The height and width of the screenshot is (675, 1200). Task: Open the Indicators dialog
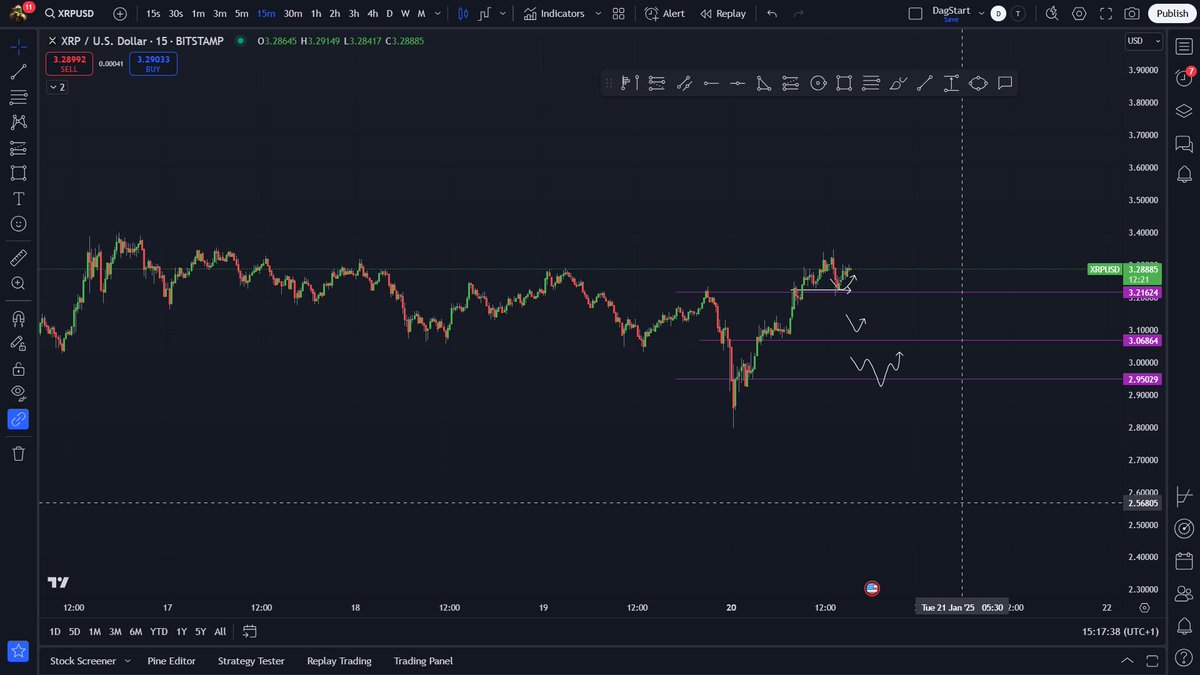pos(553,14)
